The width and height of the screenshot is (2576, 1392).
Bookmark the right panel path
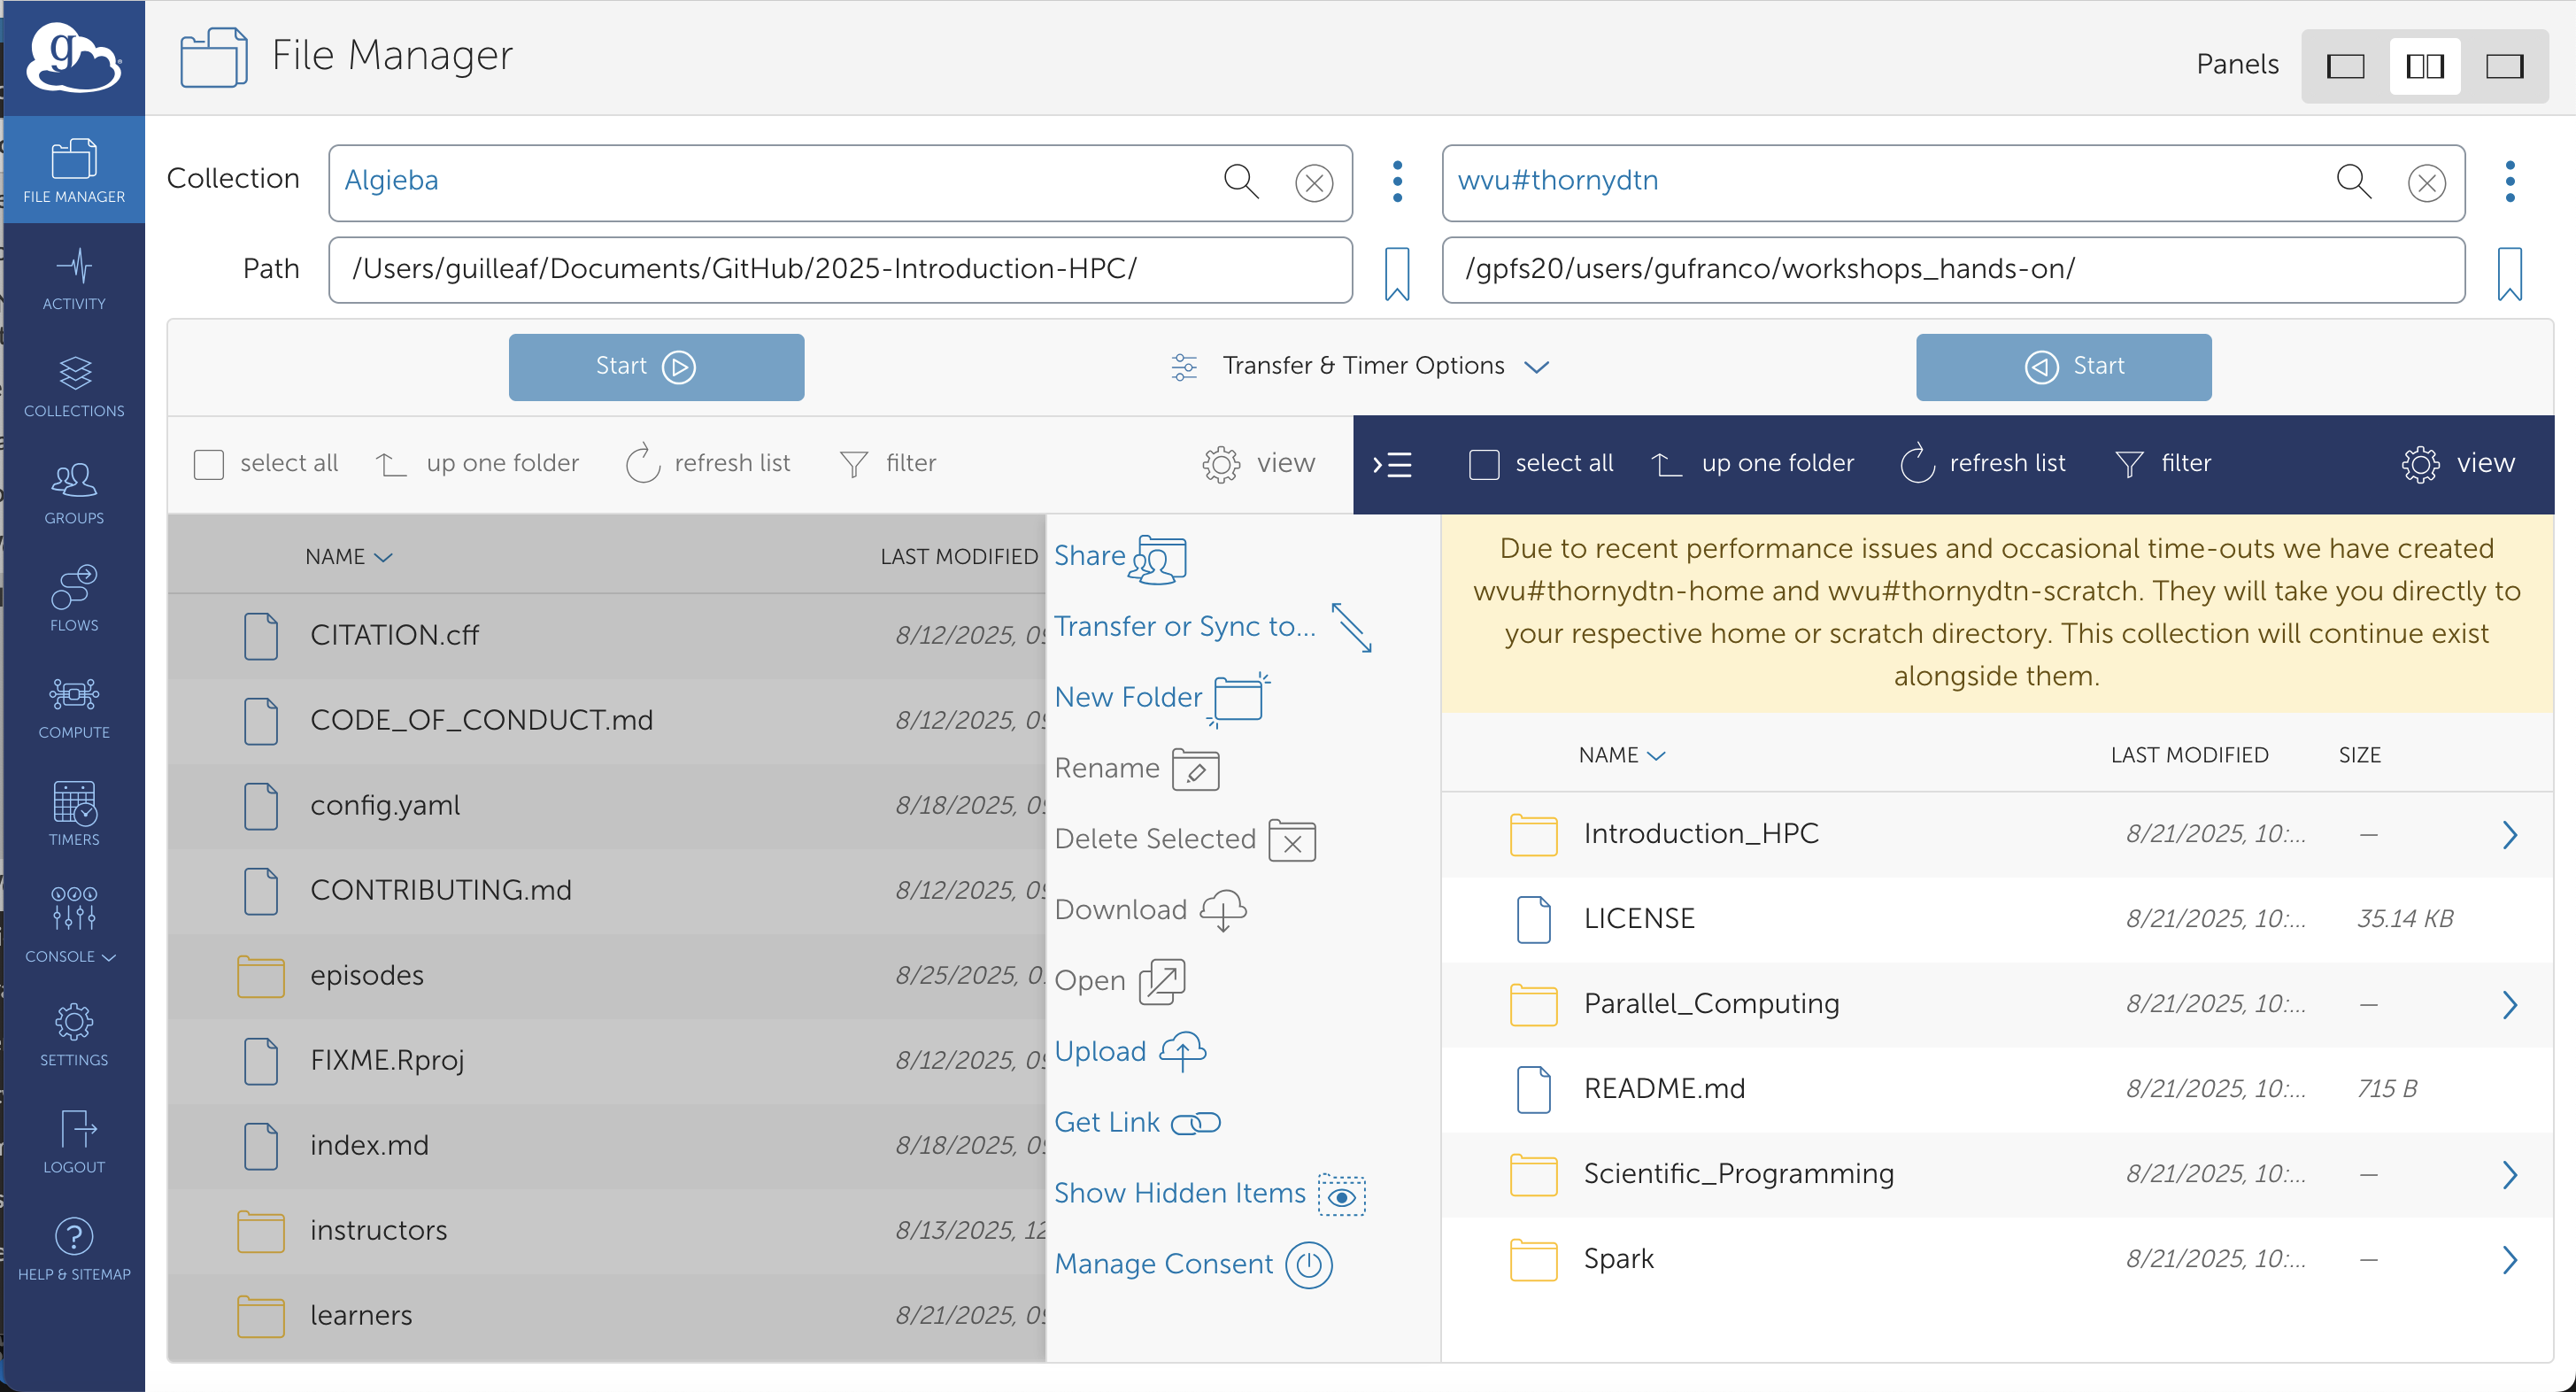click(2509, 273)
